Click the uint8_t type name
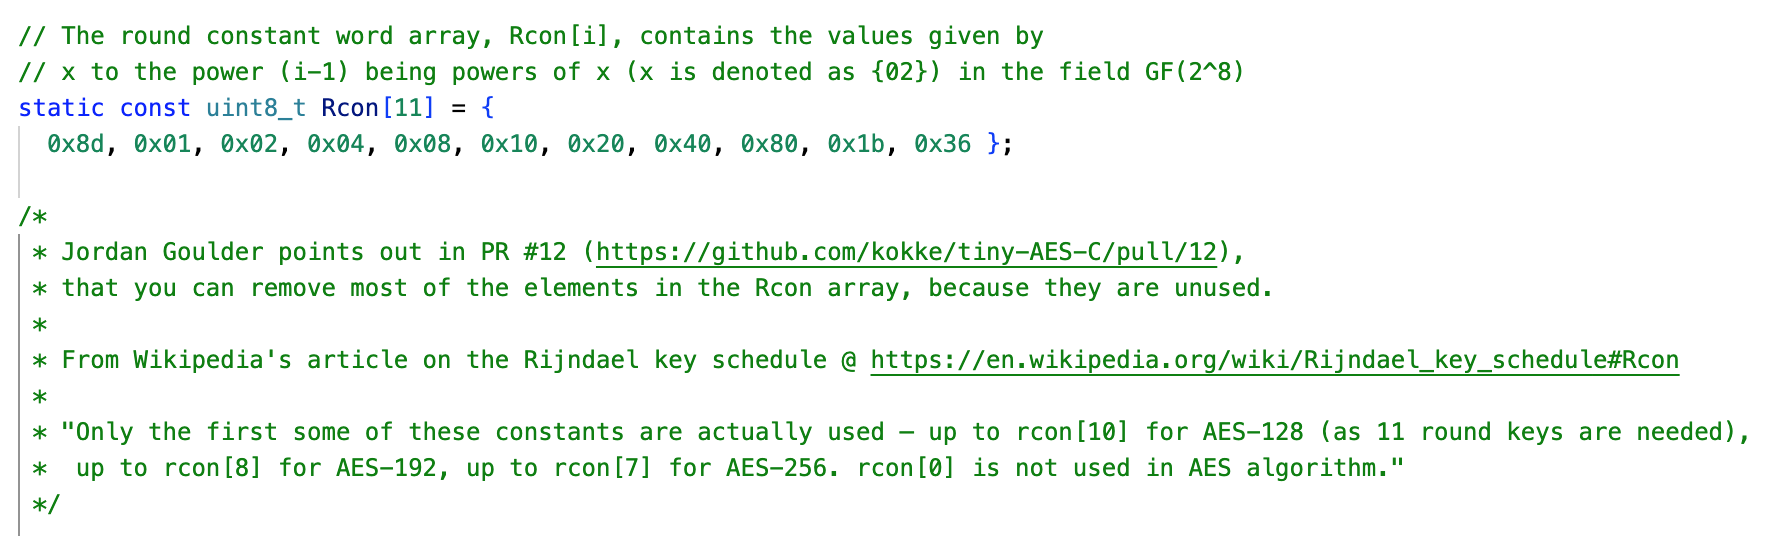This screenshot has height=536, width=1782. click(256, 108)
